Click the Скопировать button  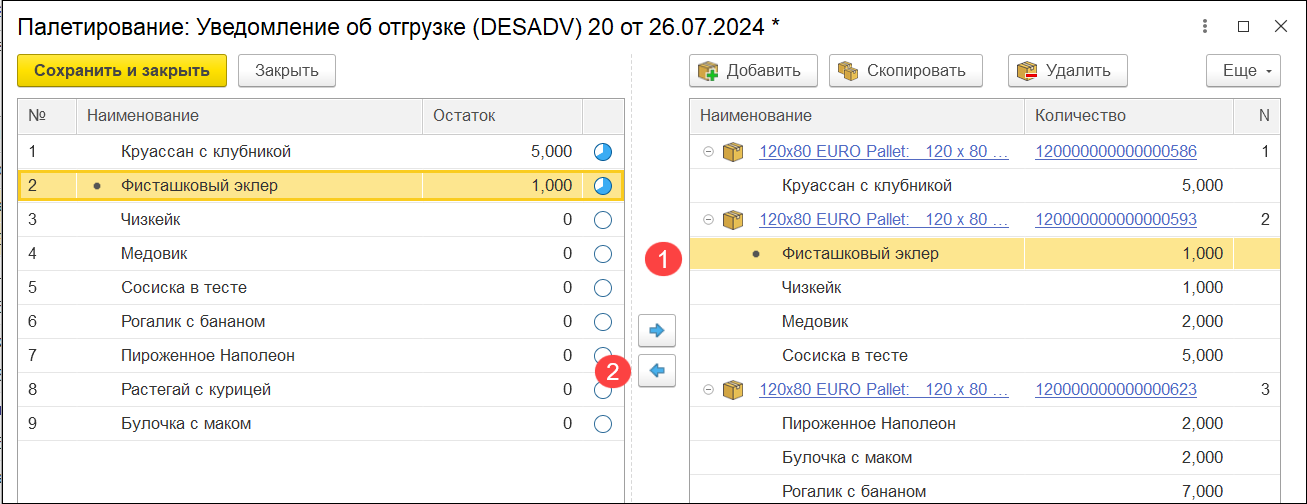905,71
